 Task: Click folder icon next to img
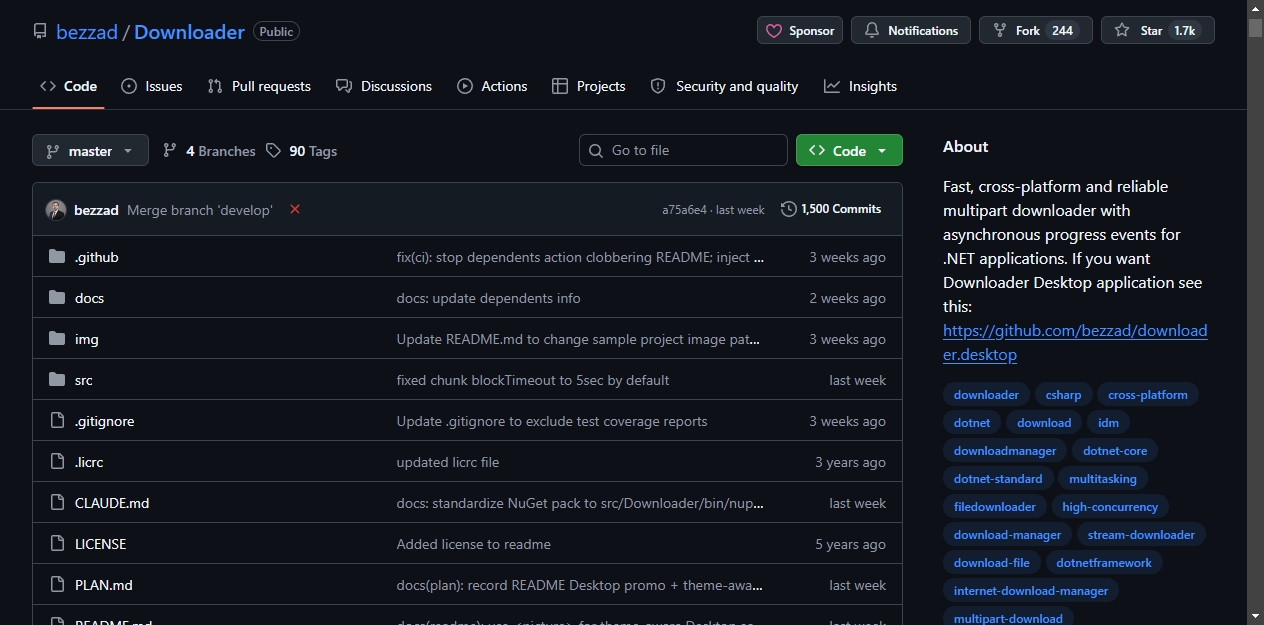(57, 339)
